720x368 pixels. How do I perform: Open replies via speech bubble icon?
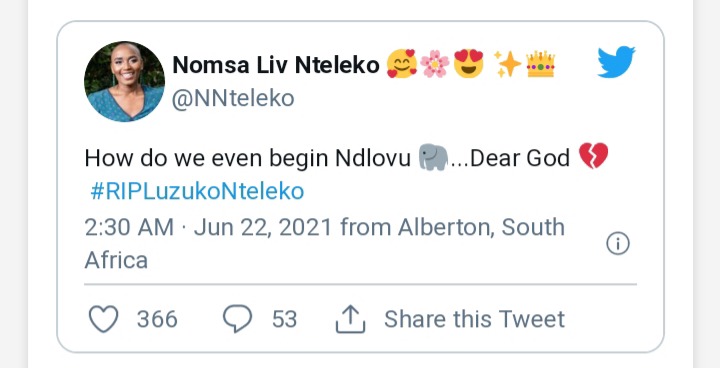[x=237, y=318]
